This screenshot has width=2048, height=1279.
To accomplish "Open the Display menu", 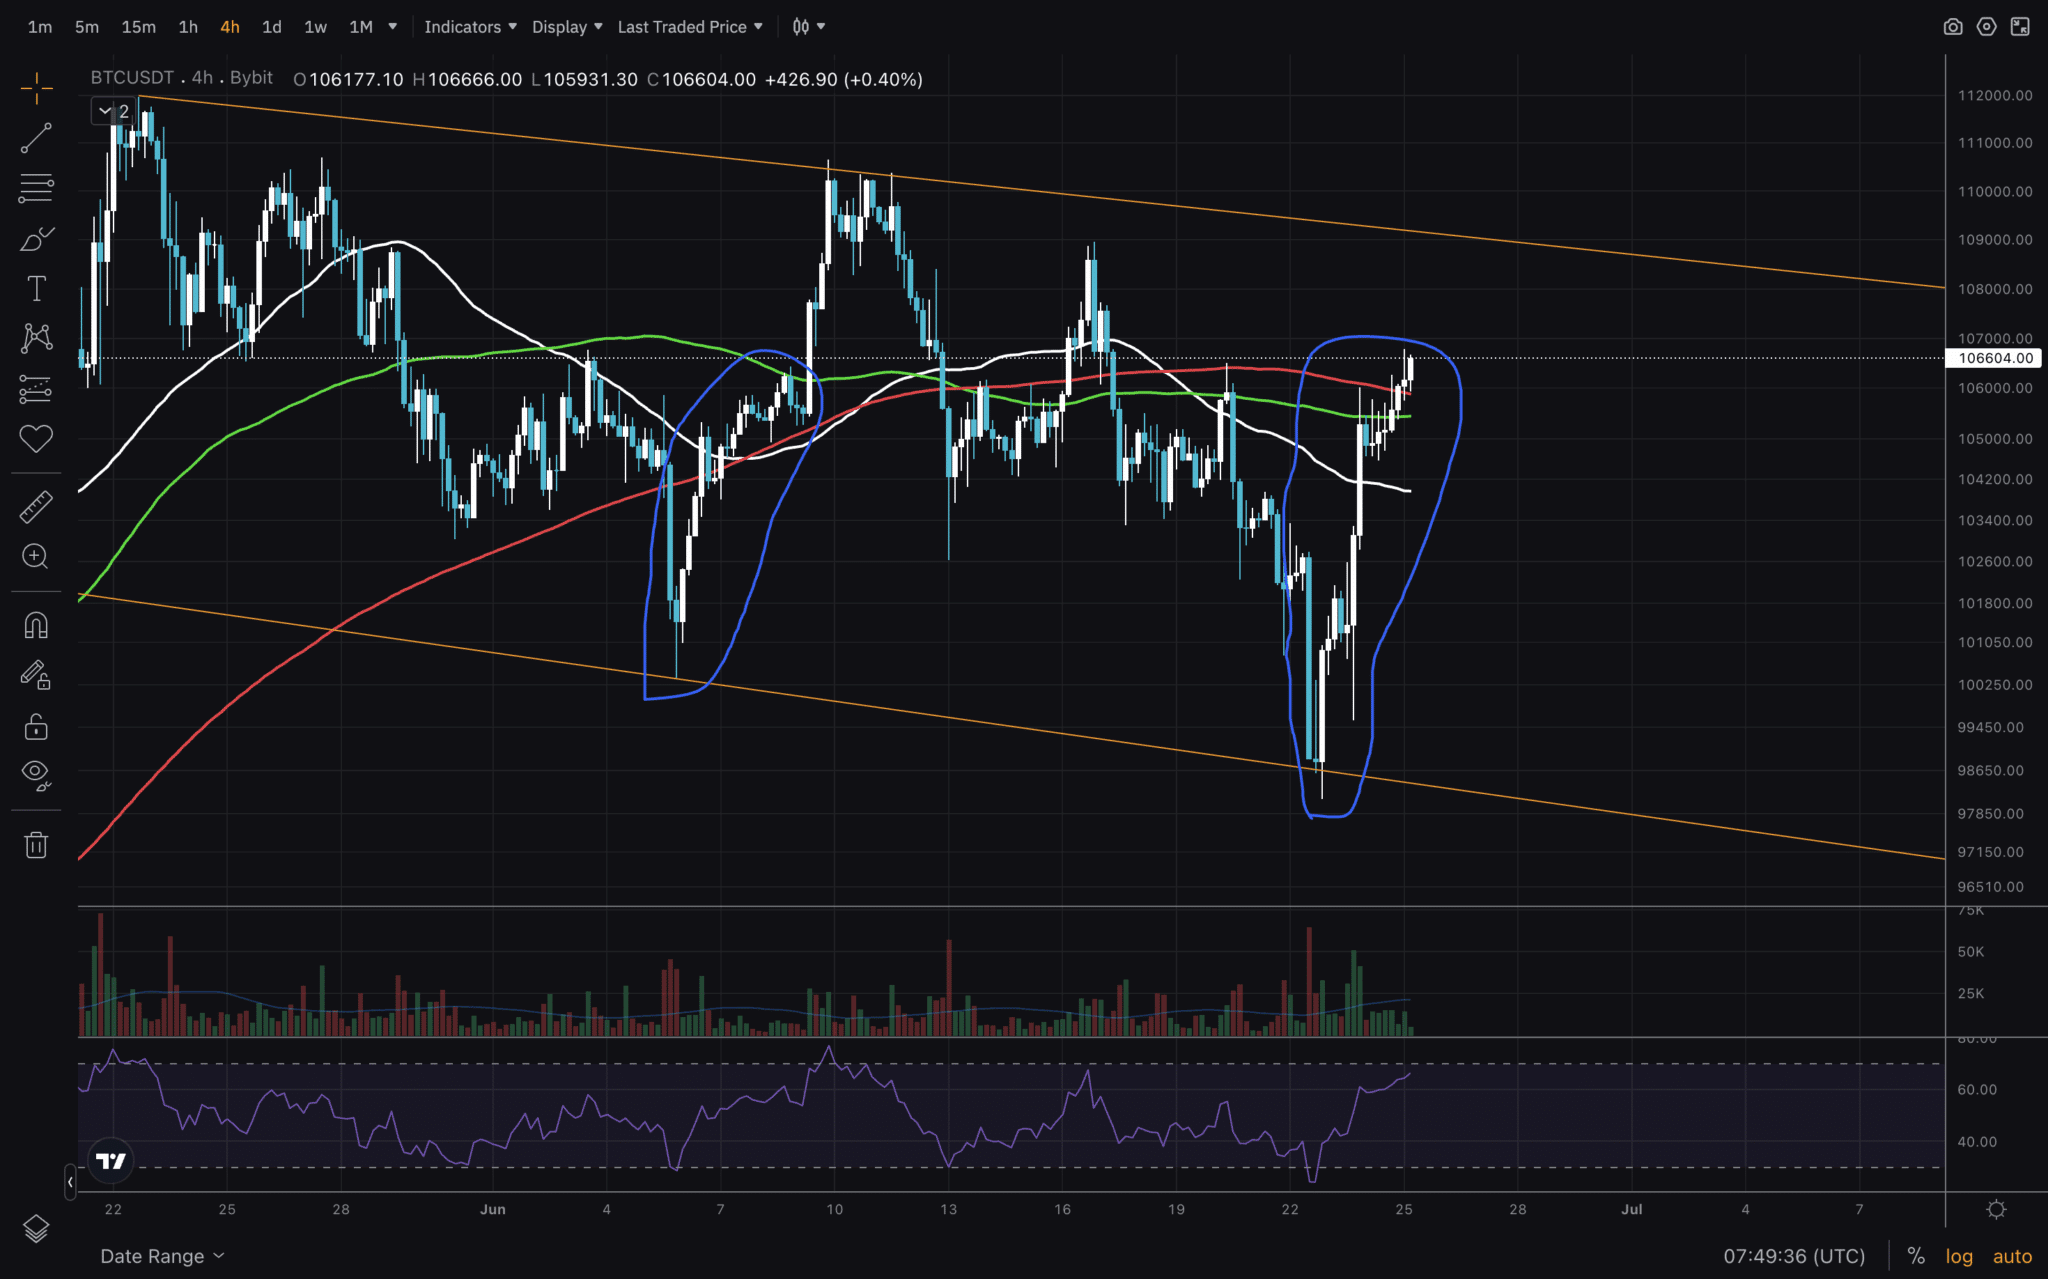I will pos(561,27).
